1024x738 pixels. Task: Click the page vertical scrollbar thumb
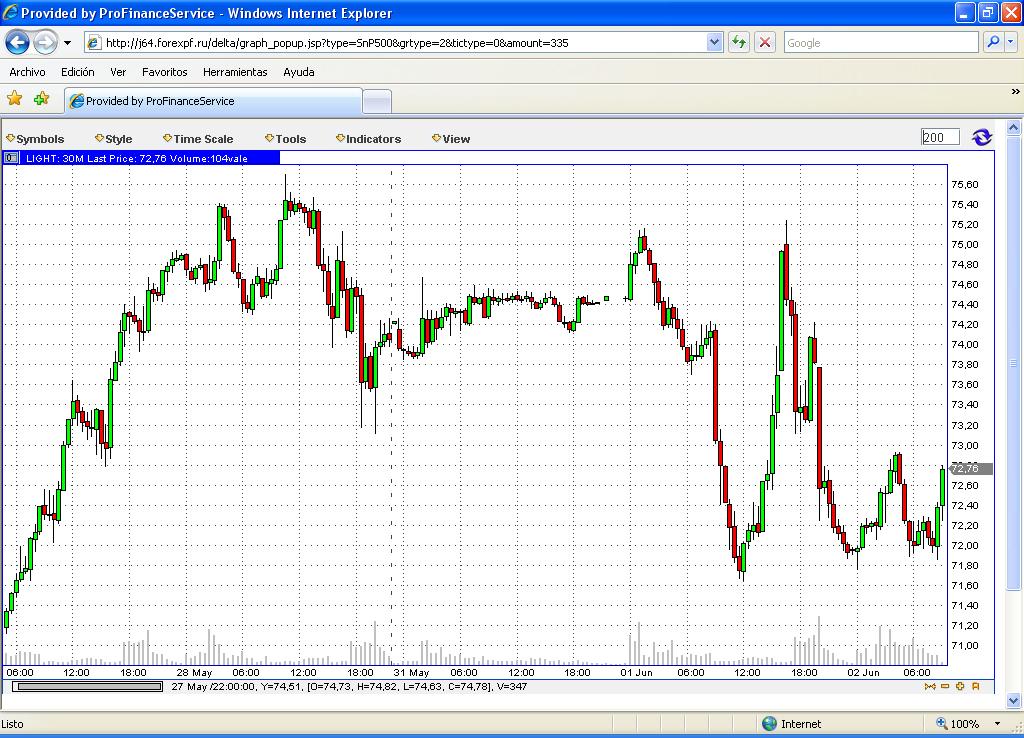coord(1013,364)
